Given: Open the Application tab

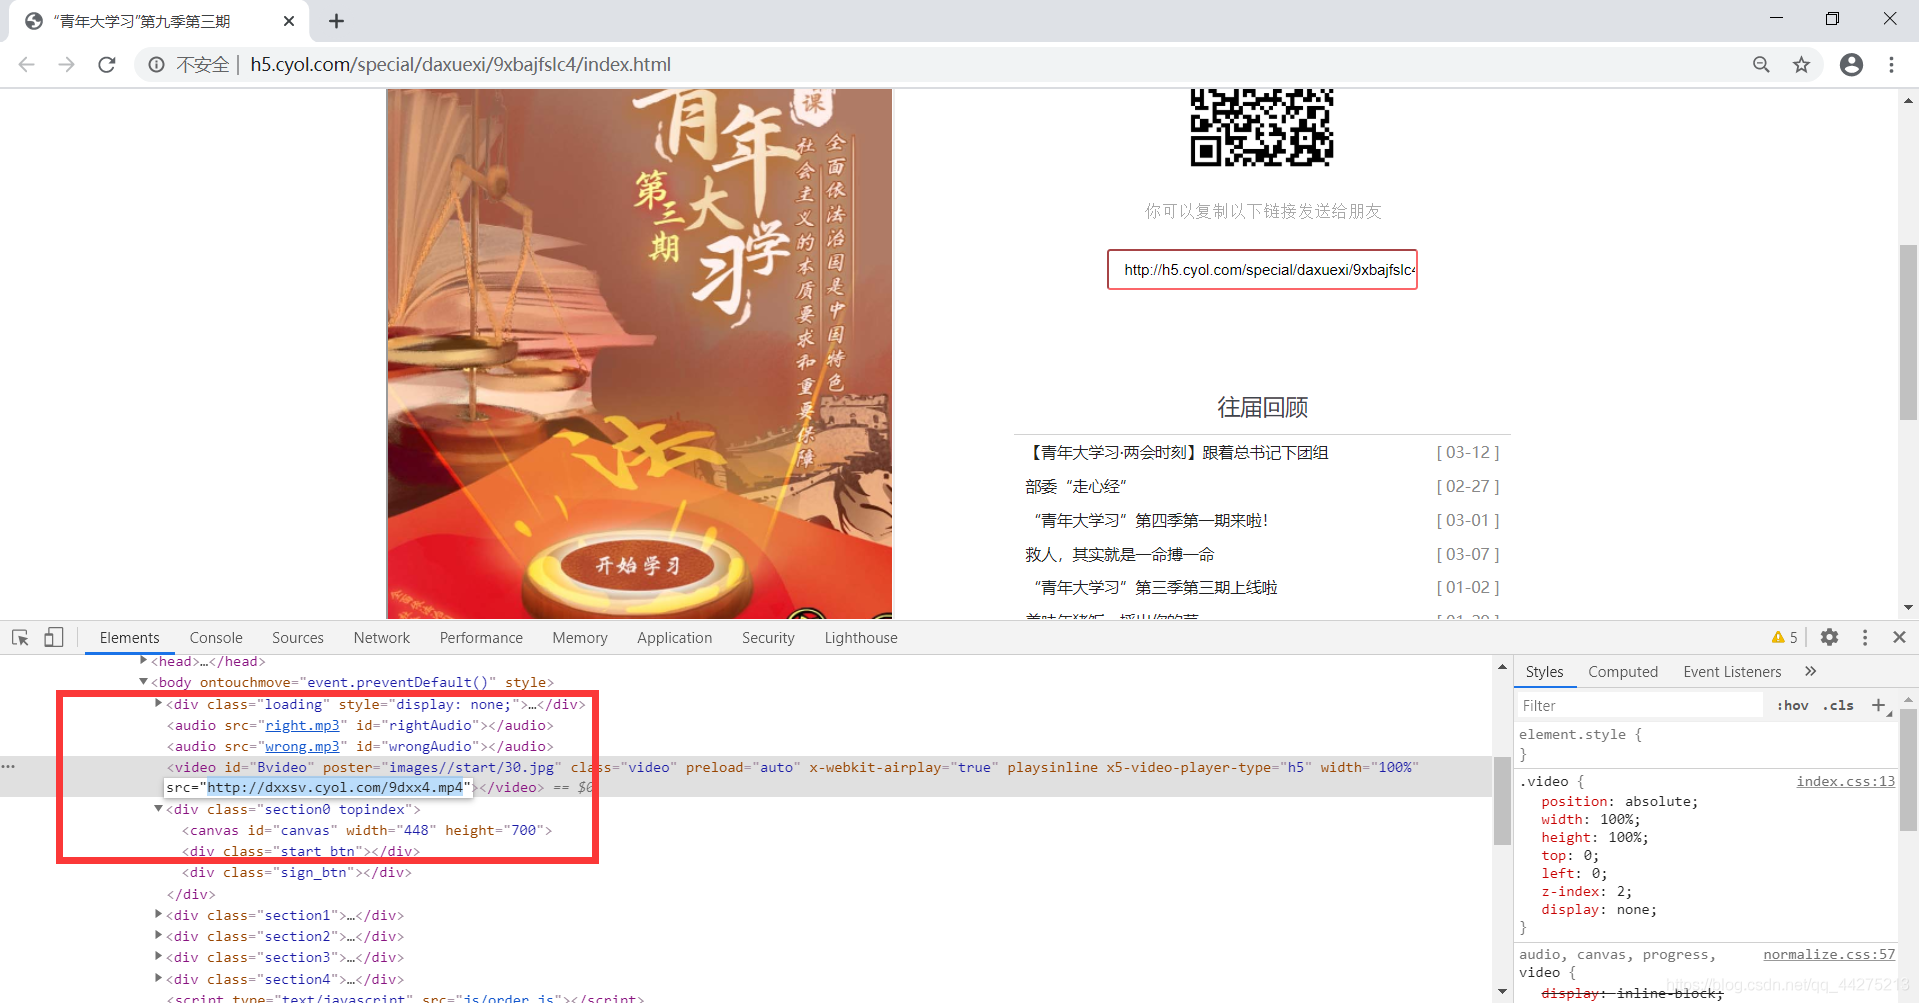Looking at the screenshot, I should click(675, 638).
